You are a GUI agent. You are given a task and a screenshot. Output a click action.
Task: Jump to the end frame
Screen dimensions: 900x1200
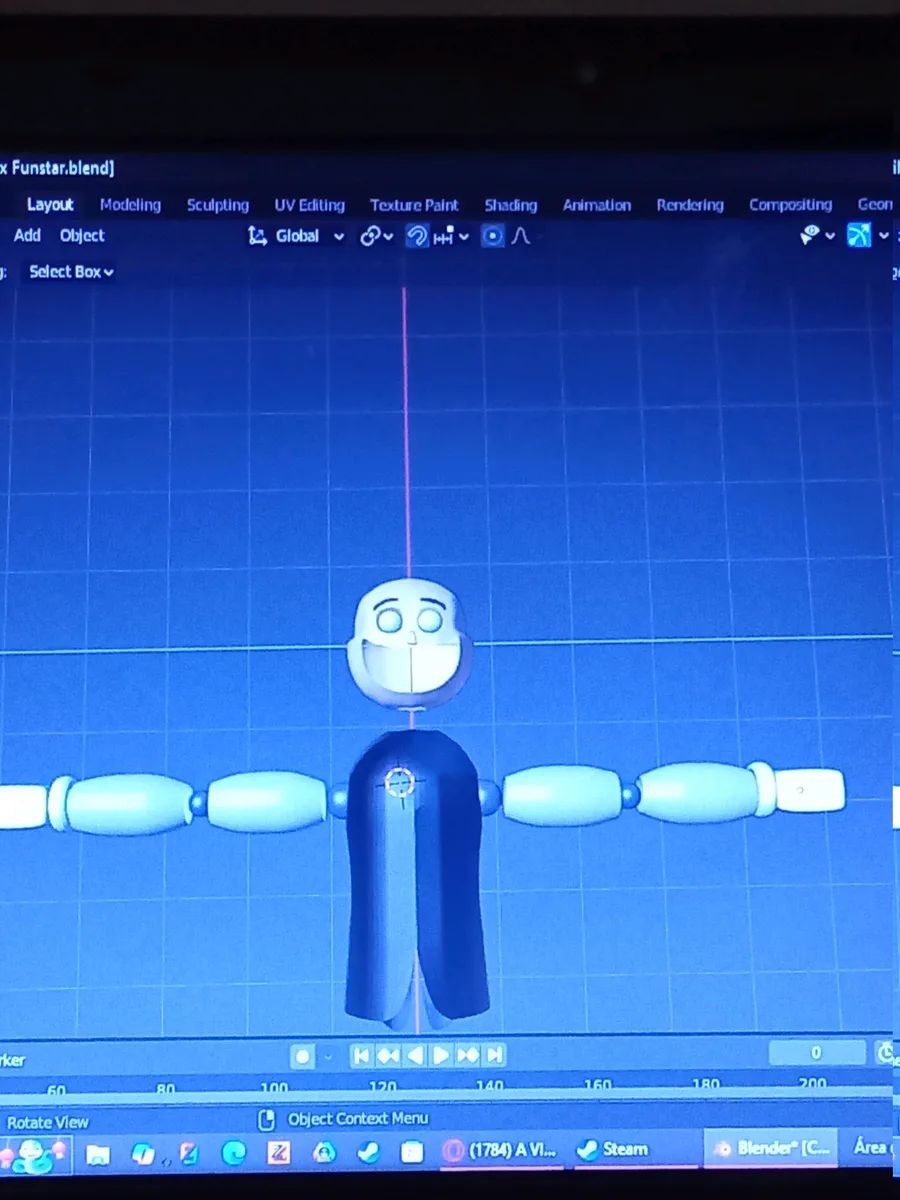click(x=493, y=1055)
